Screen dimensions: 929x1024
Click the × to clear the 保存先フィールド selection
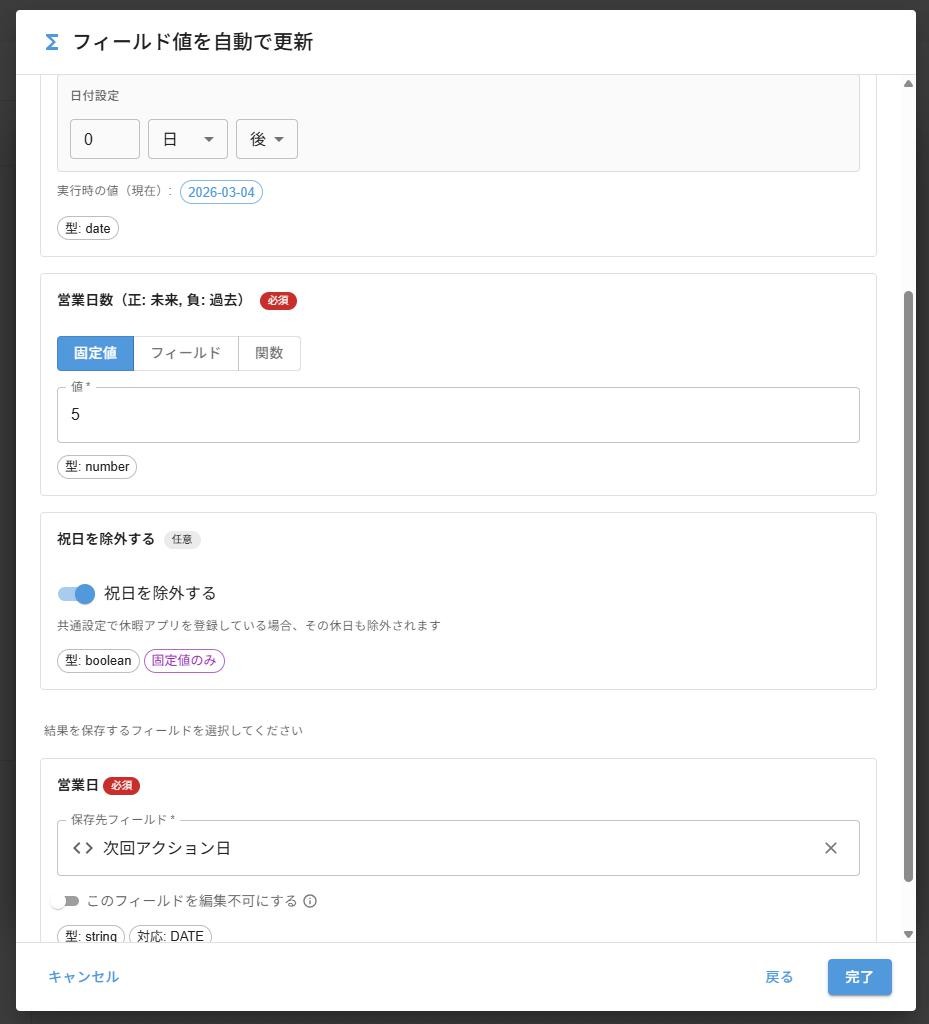pyautogui.click(x=830, y=847)
